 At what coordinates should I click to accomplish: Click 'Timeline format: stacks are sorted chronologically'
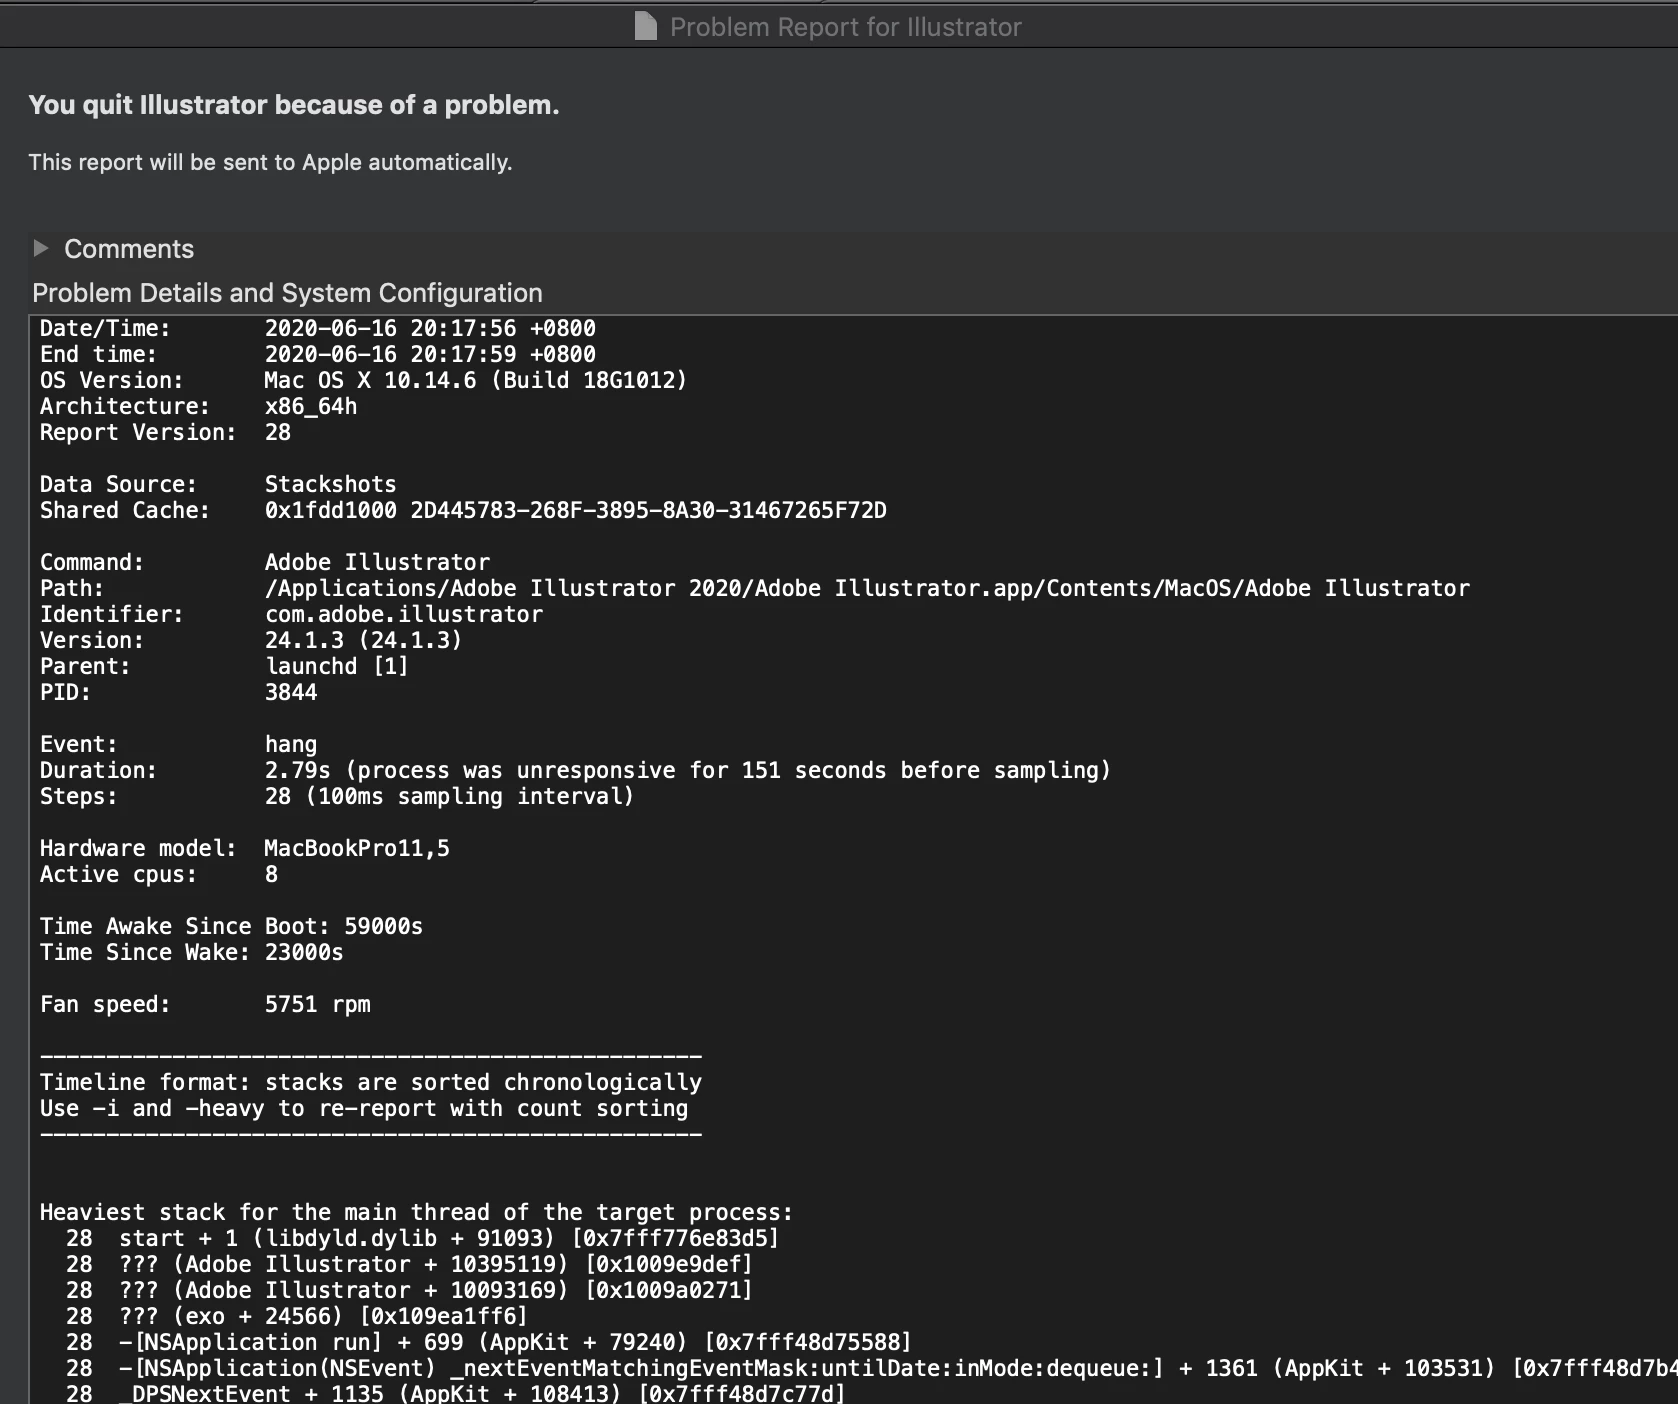(x=370, y=1082)
